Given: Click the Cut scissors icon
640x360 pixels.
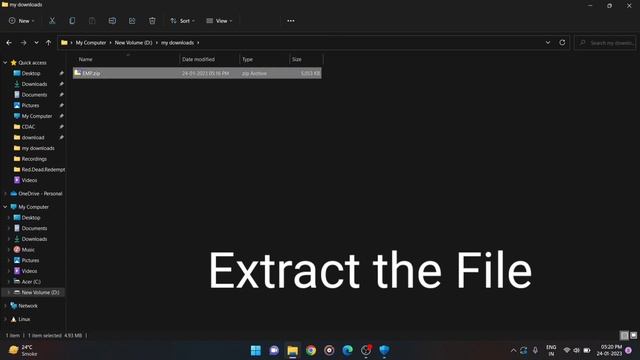Looking at the screenshot, I should pyautogui.click(x=52, y=21).
